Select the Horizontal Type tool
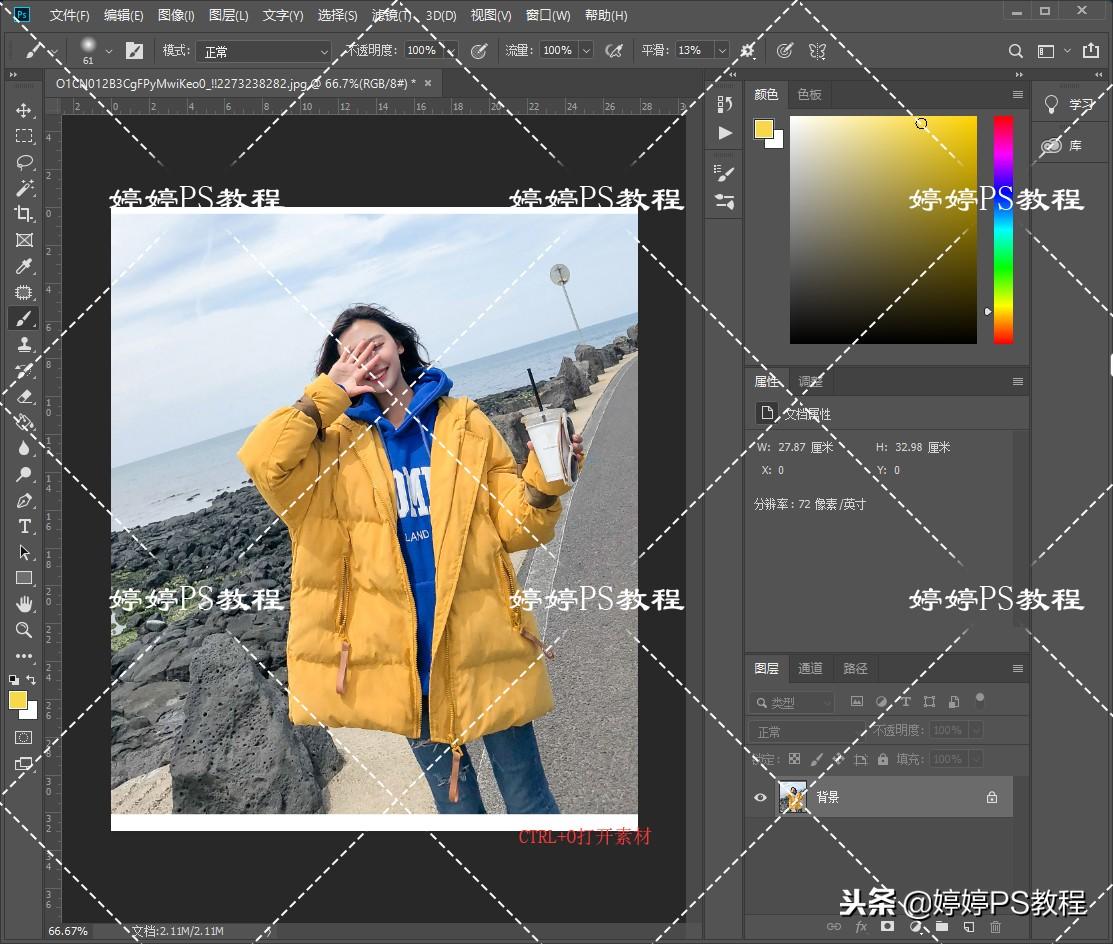Image resolution: width=1113 pixels, height=944 pixels. pyautogui.click(x=24, y=526)
